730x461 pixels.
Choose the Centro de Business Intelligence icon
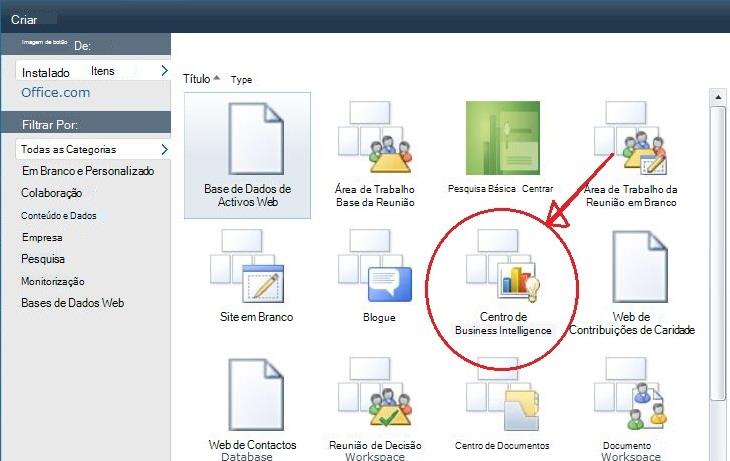[503, 266]
